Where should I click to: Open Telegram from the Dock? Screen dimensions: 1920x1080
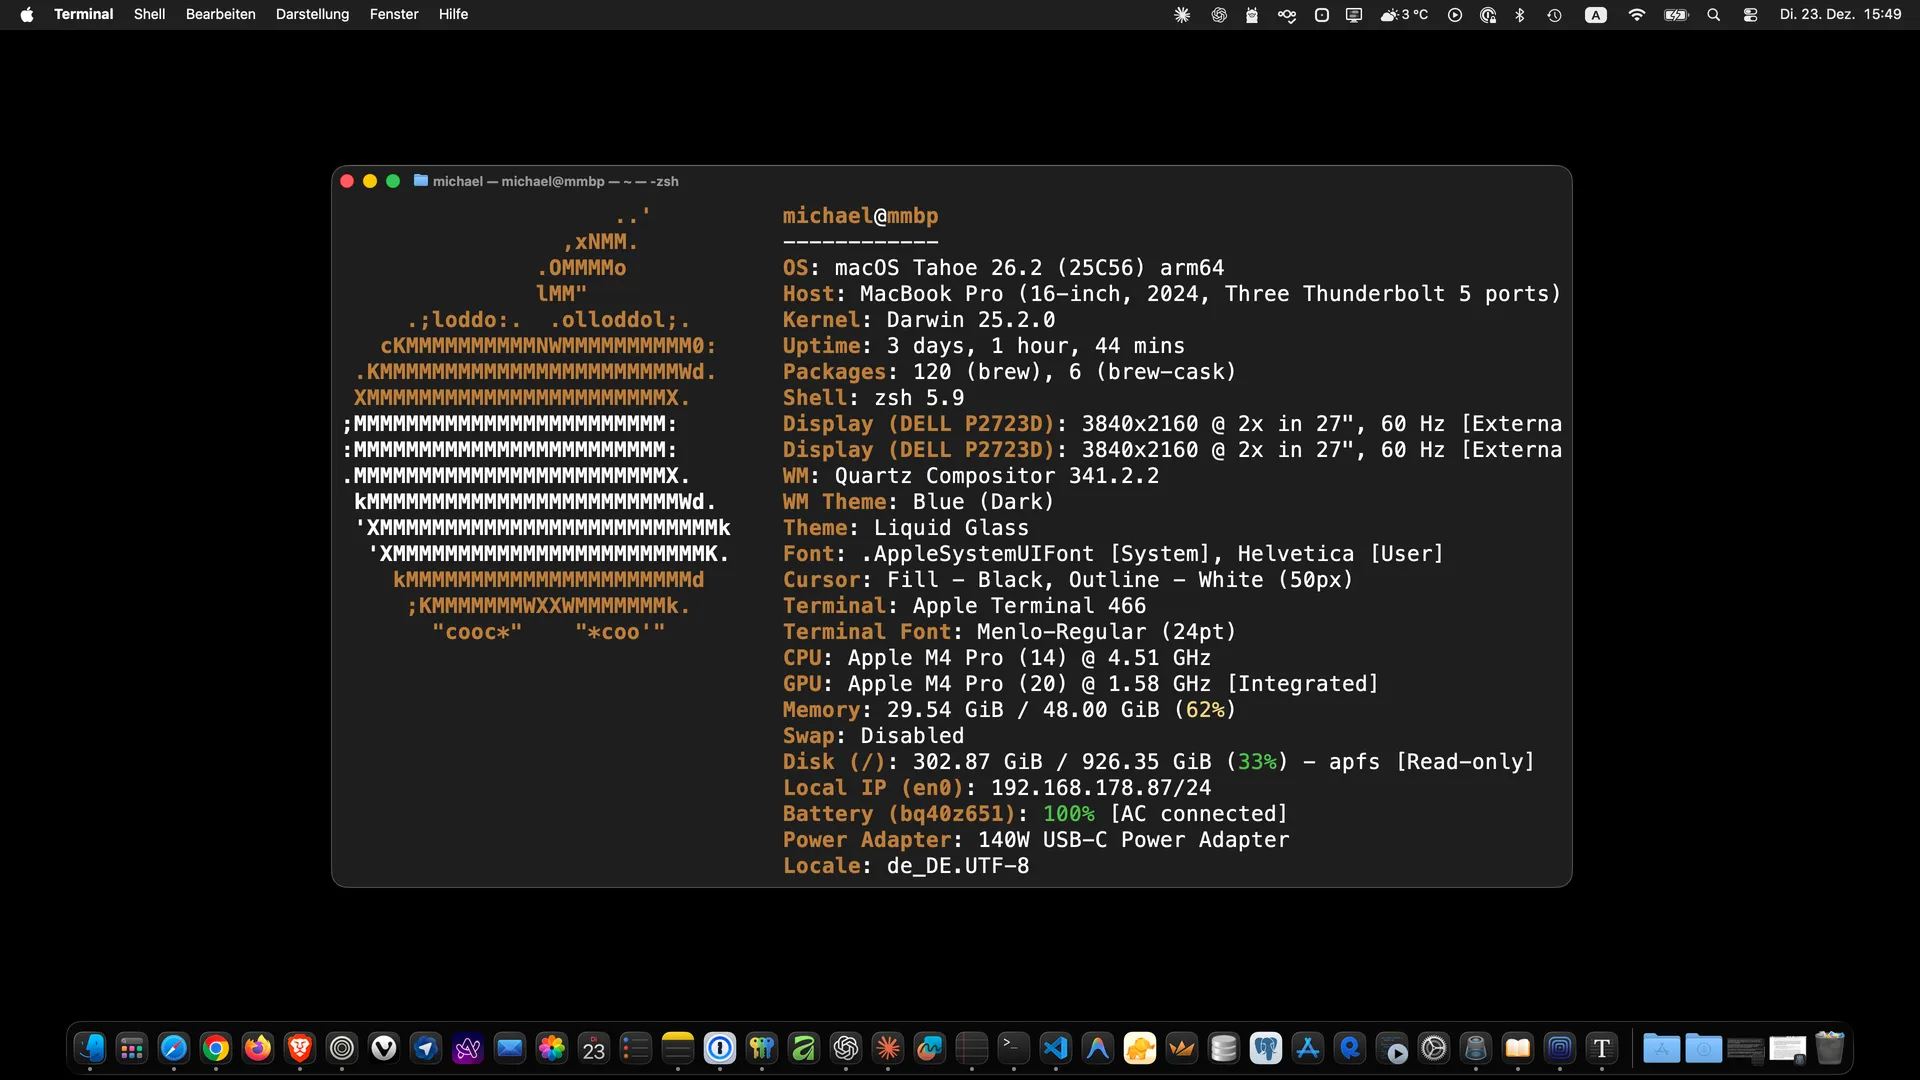click(425, 1048)
